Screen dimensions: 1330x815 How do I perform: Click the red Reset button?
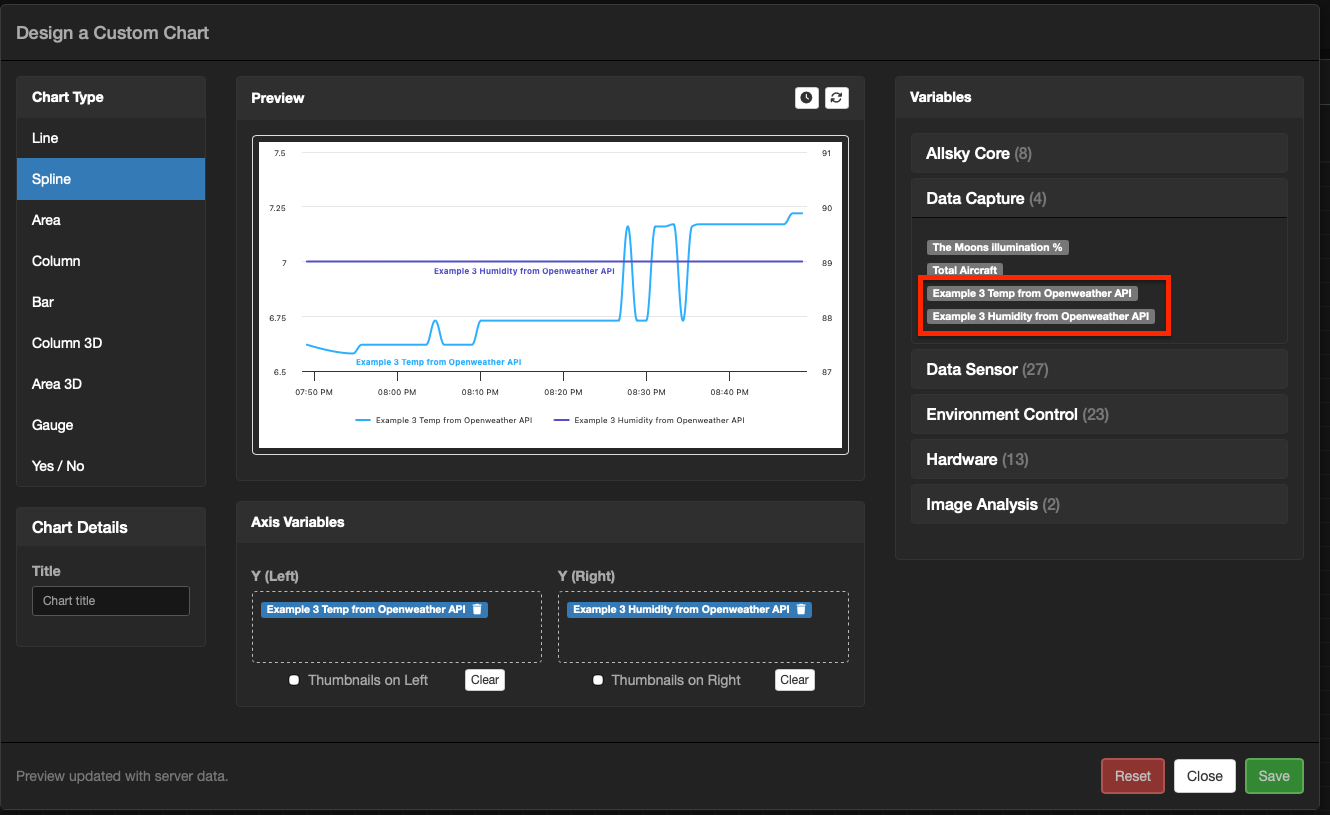click(x=1133, y=776)
